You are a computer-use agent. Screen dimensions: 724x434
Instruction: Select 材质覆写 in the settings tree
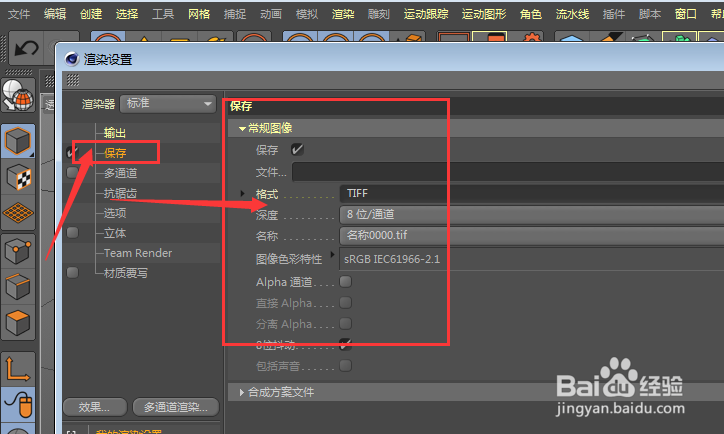(126, 273)
